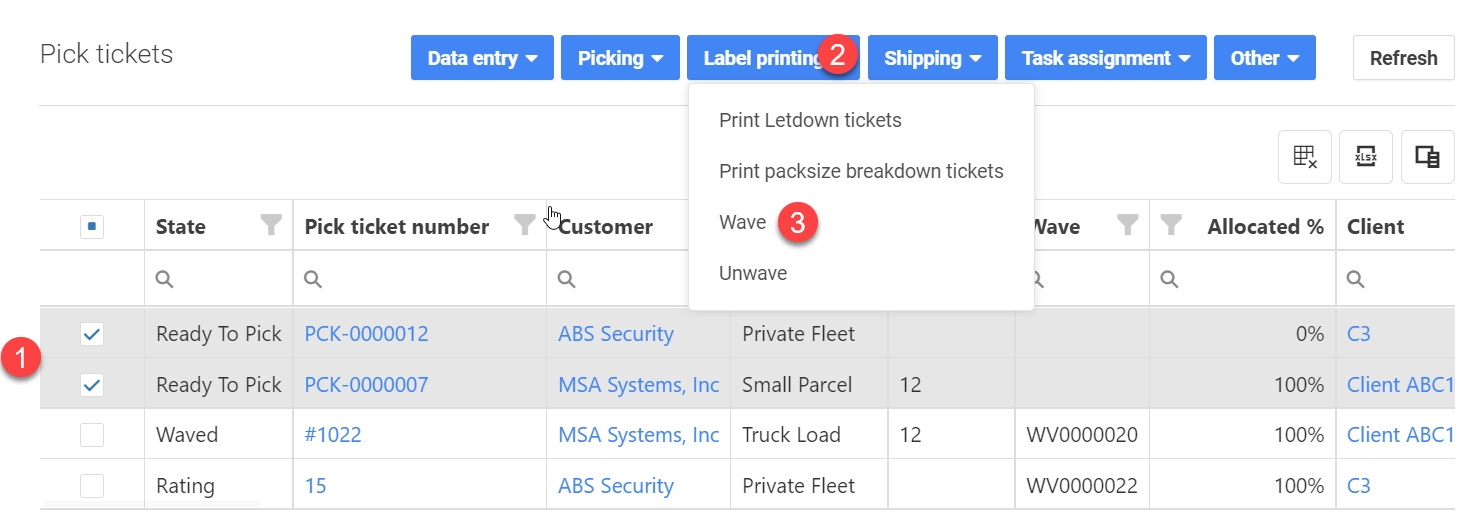Image resolution: width=1482 pixels, height=513 pixels.
Task: Click the clear grid filters icon
Action: 1305,157
